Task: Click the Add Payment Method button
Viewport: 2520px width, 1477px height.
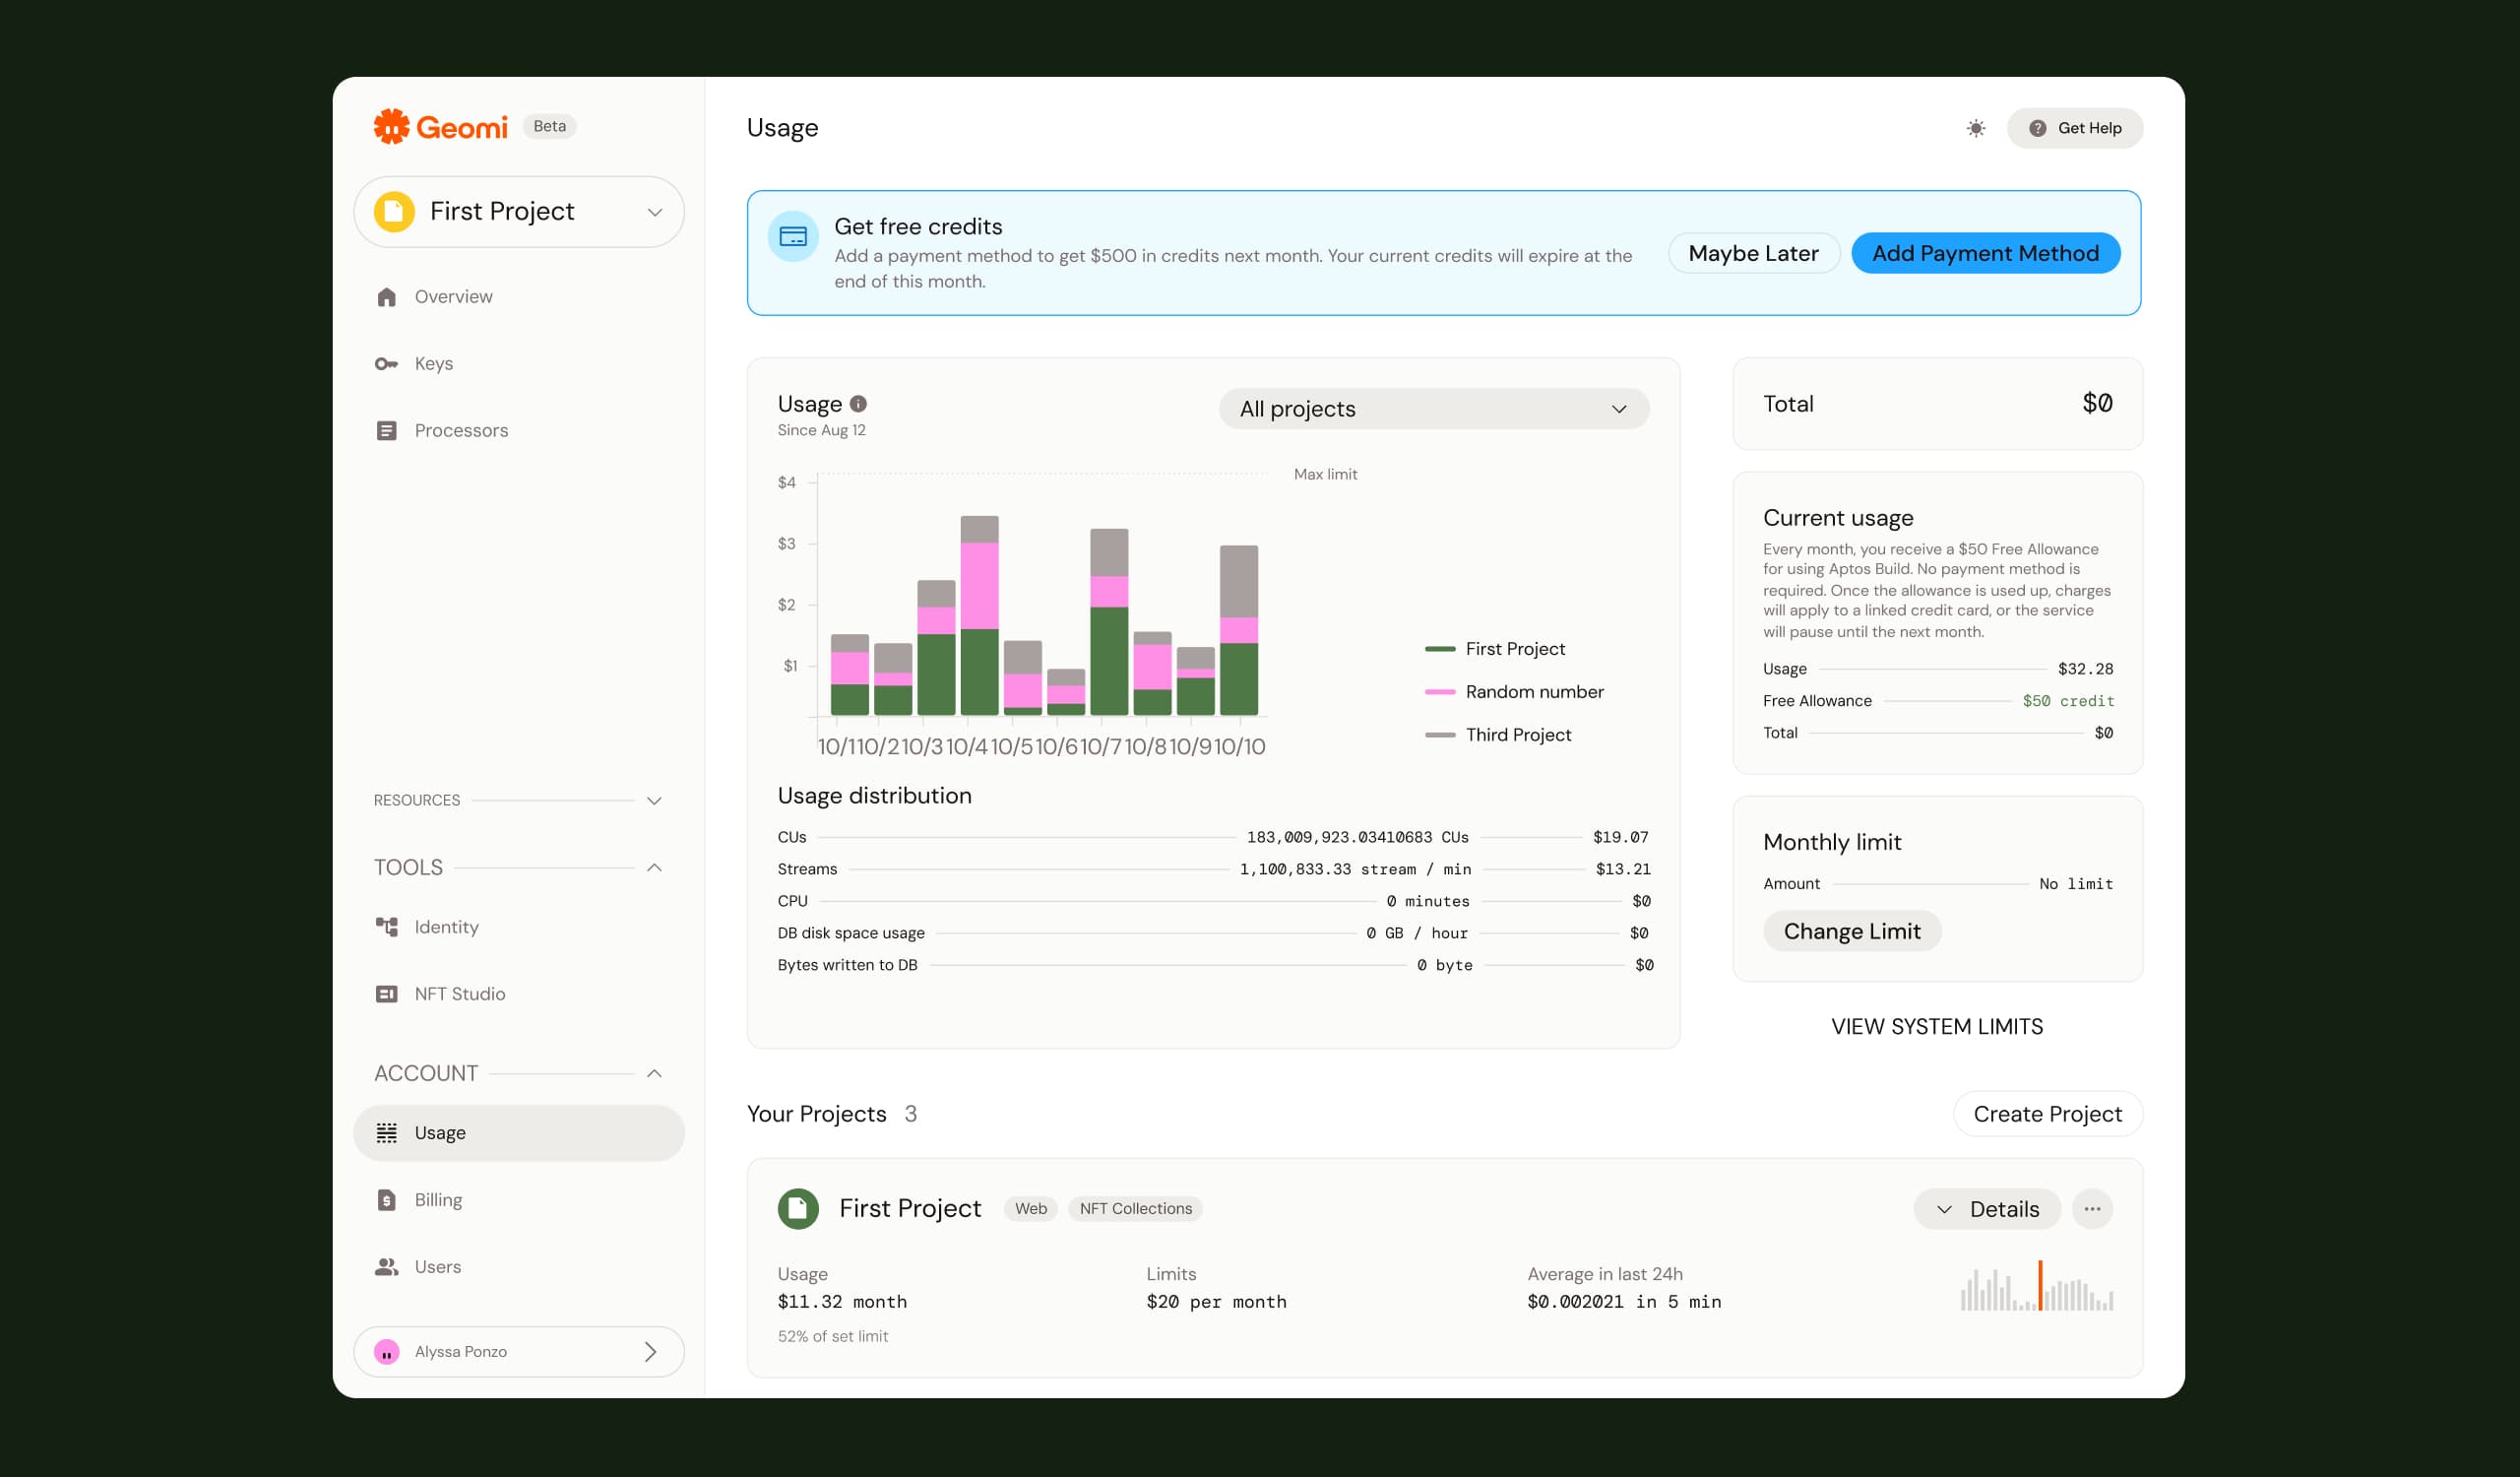Action: click(x=1985, y=253)
